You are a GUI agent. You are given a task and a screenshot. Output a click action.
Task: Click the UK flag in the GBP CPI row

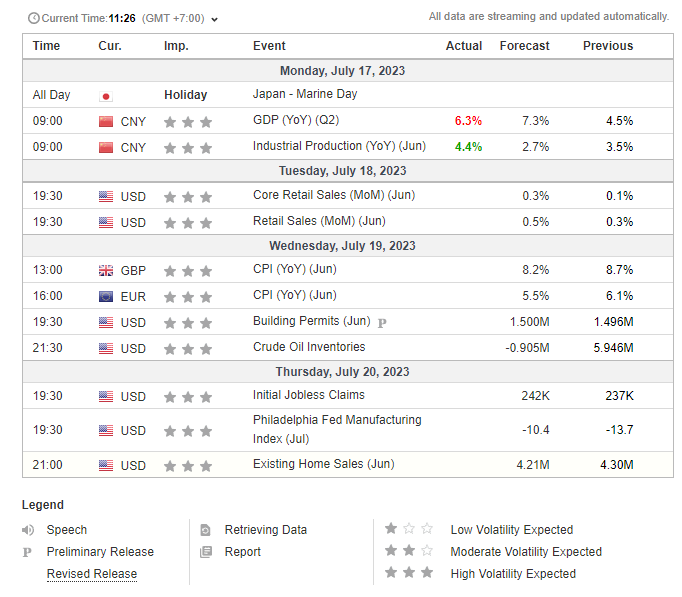tap(106, 271)
